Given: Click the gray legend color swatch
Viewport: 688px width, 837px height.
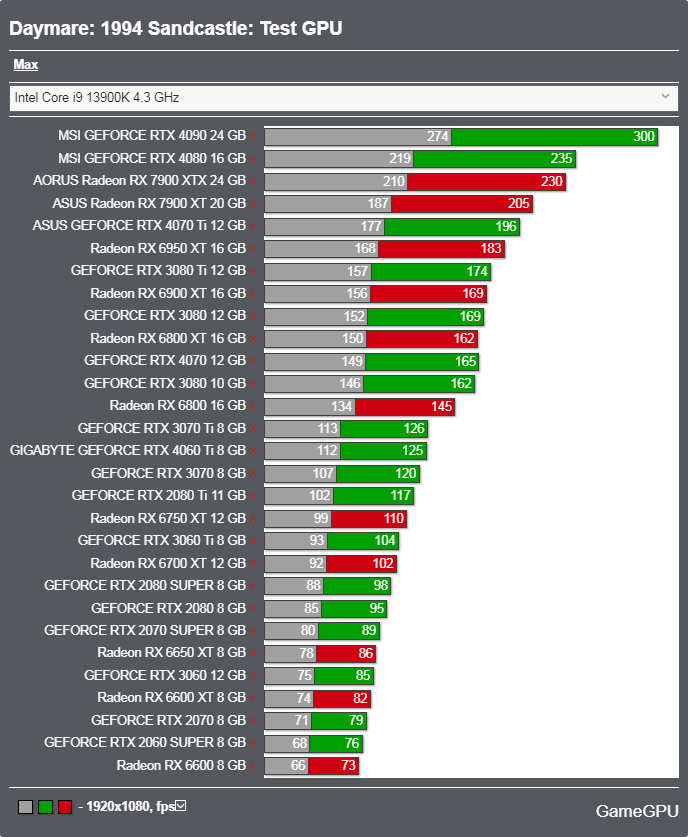Looking at the screenshot, I should pyautogui.click(x=26, y=807).
